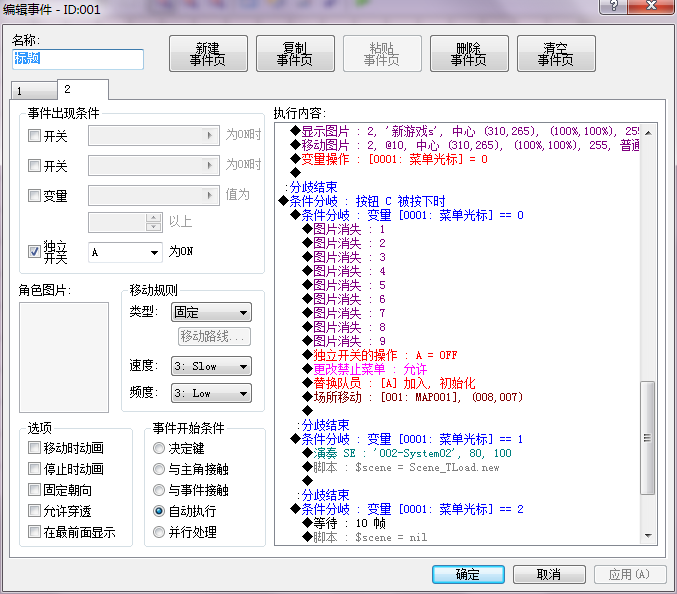Screen dimensions: 677x594
Task: Select 图片消失 : 7 line
Action: pyautogui.click(x=344, y=313)
